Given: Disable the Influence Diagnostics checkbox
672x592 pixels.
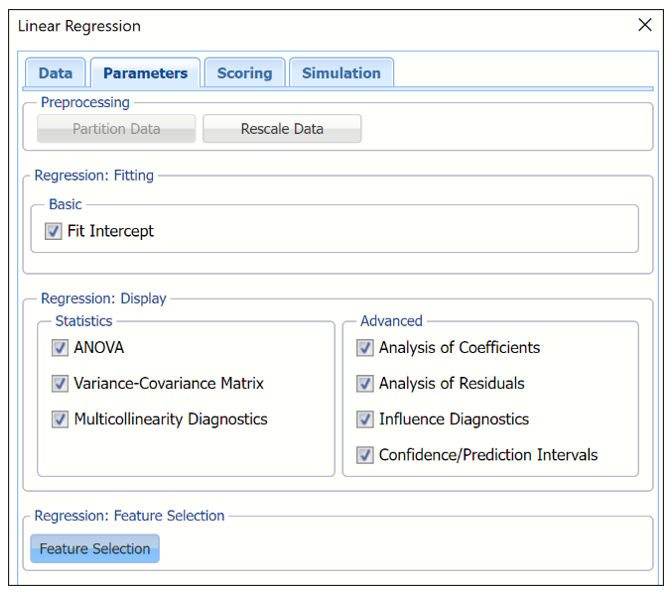Looking at the screenshot, I should click(x=365, y=420).
